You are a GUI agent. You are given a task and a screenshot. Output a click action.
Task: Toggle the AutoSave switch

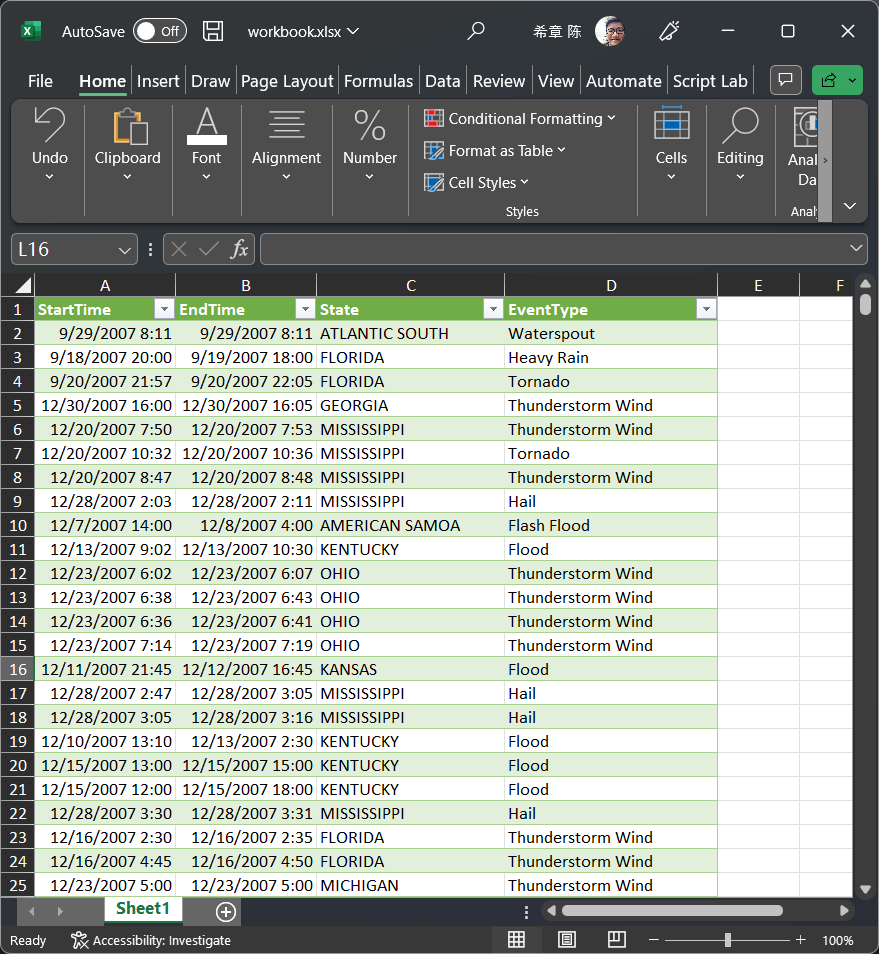pos(160,31)
